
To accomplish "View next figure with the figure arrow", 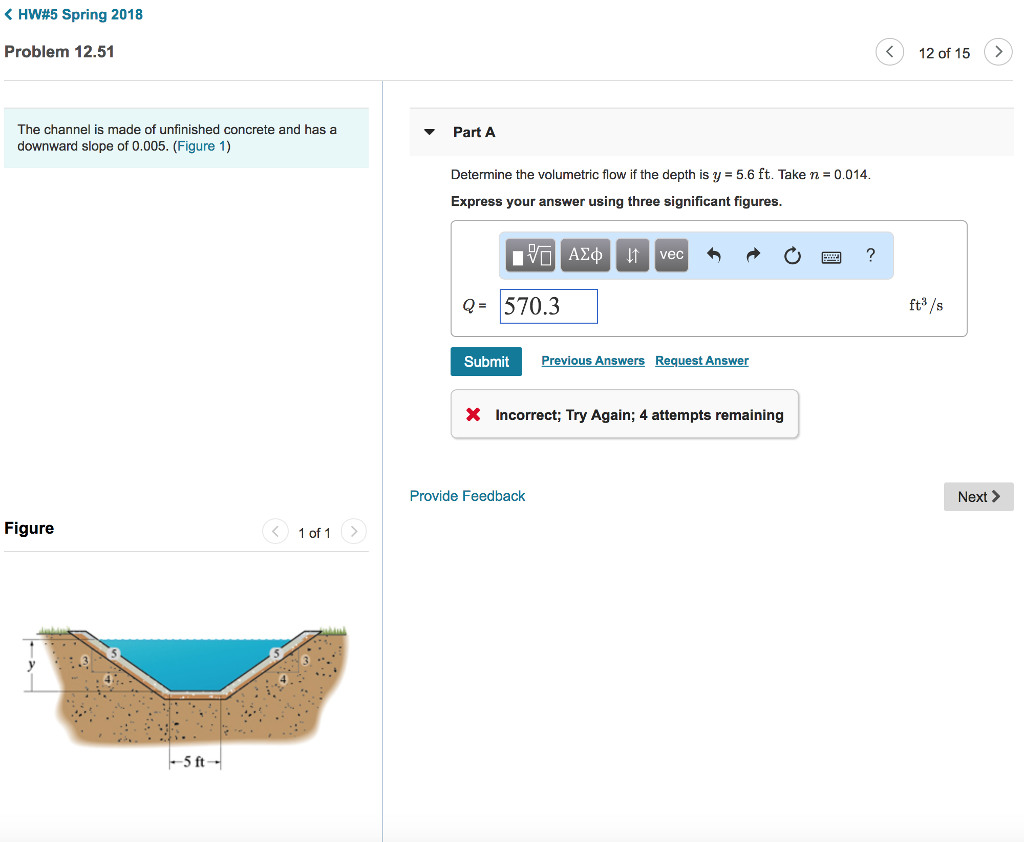I will [353, 531].
